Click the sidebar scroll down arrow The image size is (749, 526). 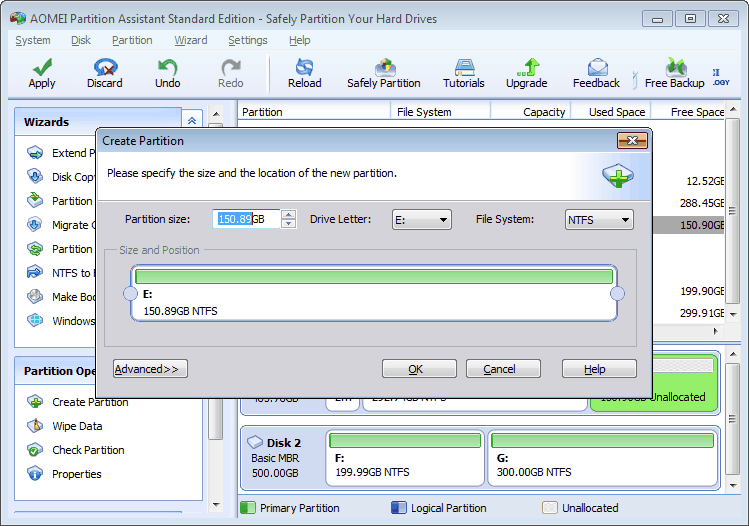216,505
